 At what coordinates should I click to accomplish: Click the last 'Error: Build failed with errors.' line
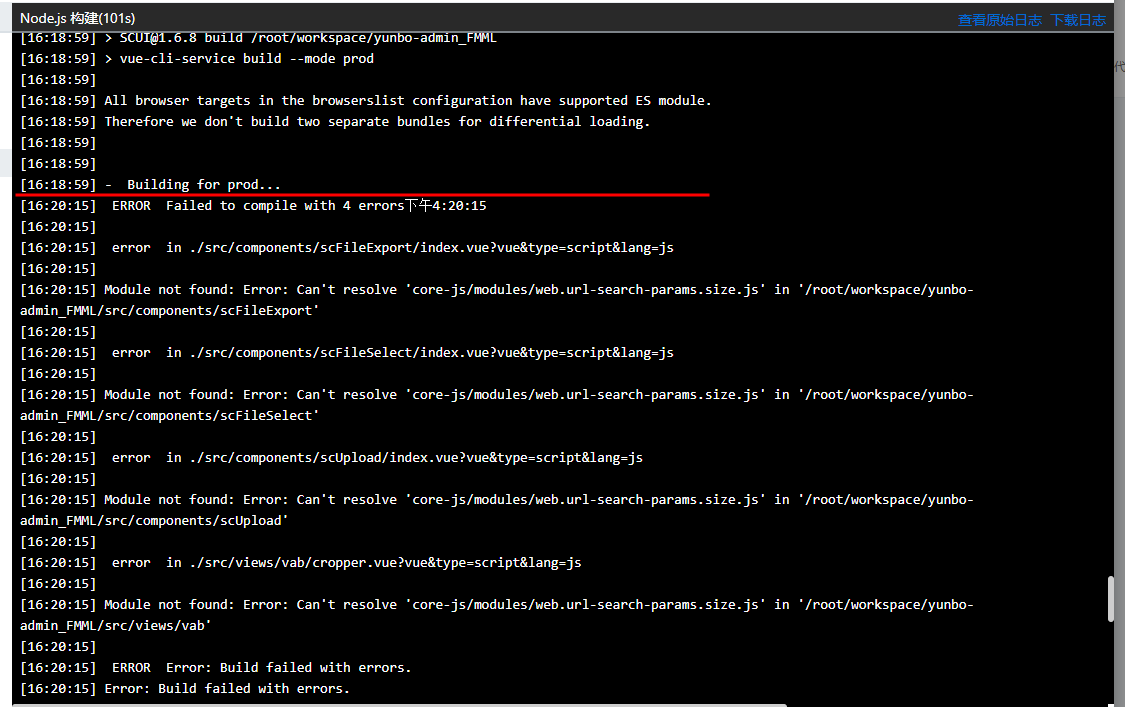tap(185, 688)
